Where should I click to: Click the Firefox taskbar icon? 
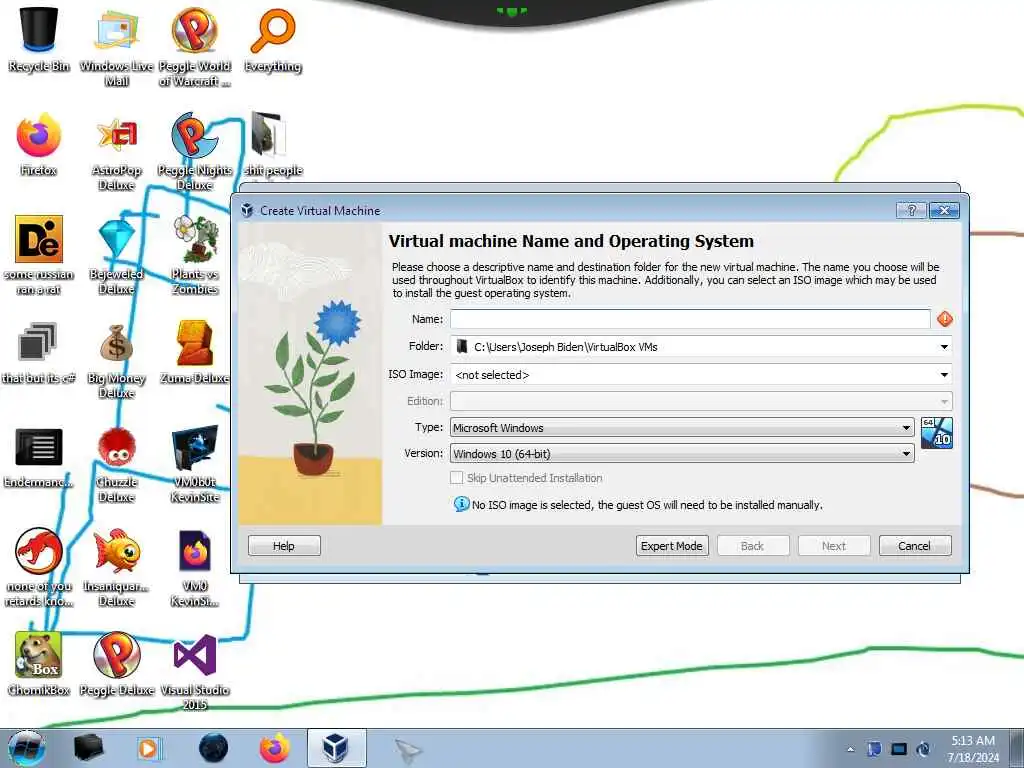(x=275, y=748)
